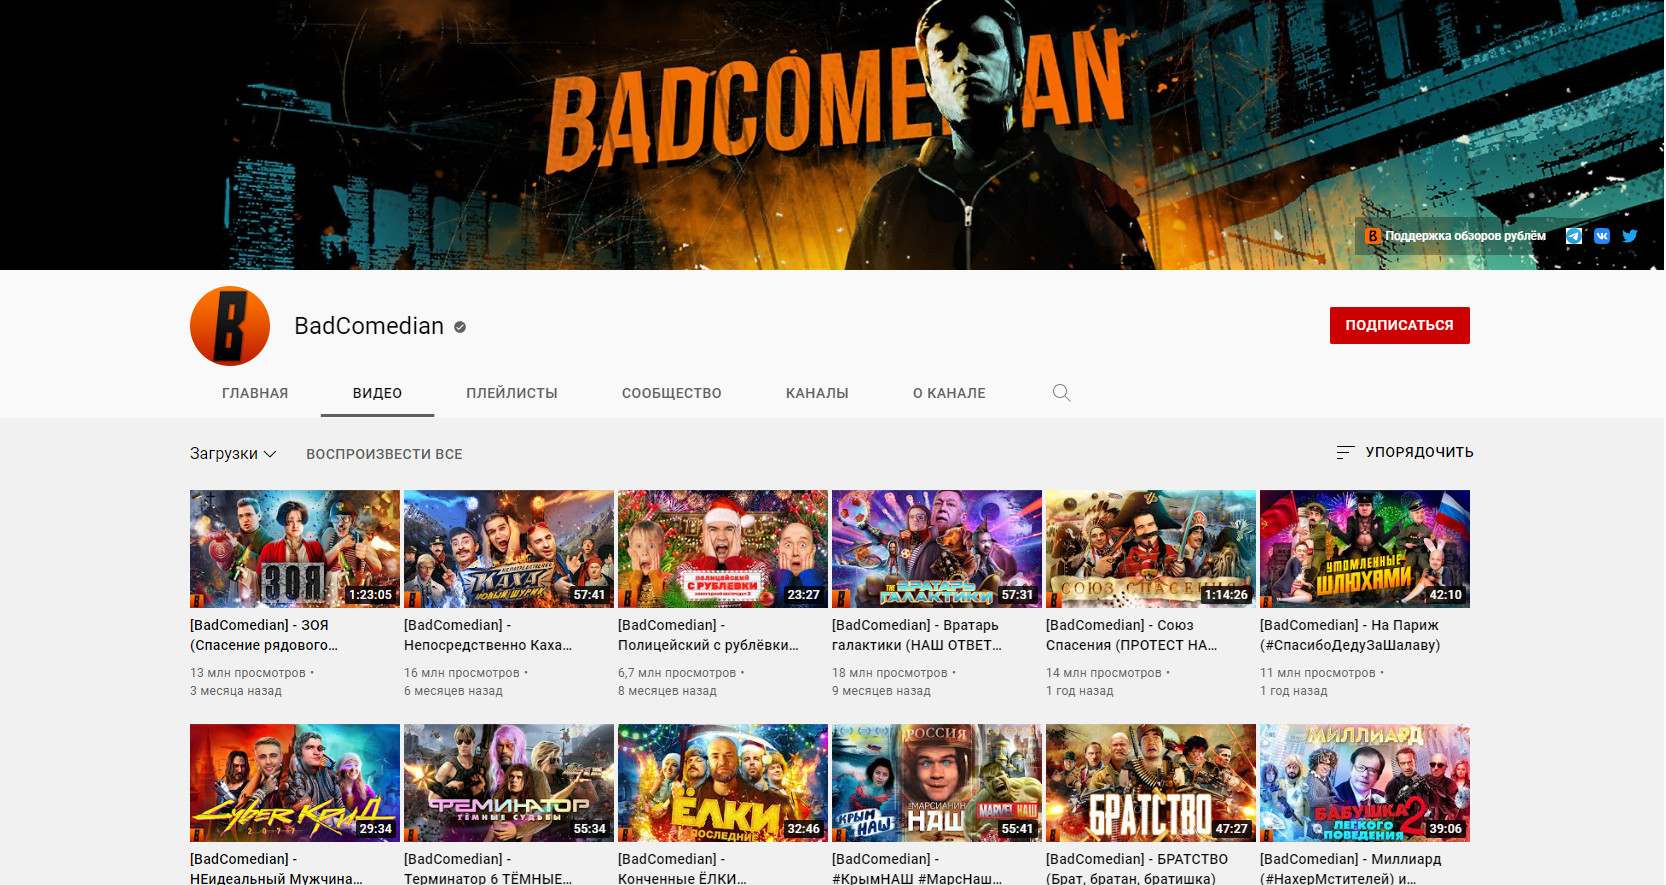Open the Поддержка обзоров рублём link
Screen dimensions: 1666x885
(x=1456, y=236)
